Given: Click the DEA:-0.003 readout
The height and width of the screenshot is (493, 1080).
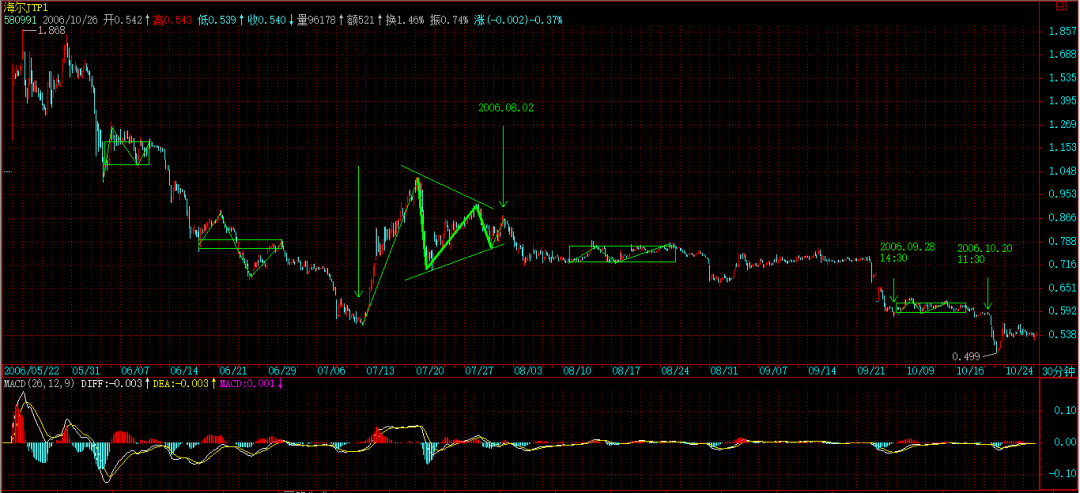Looking at the screenshot, I should pyautogui.click(x=179, y=384).
